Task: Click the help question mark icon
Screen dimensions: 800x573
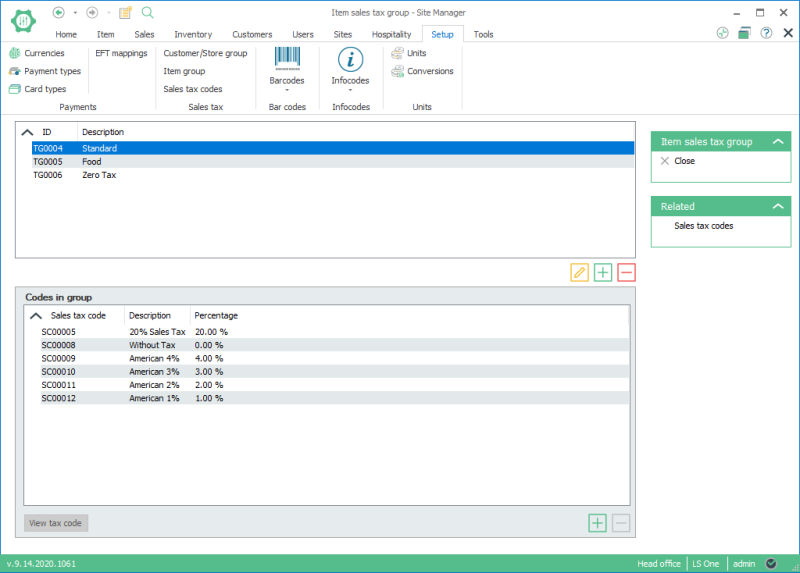Action: (x=766, y=33)
